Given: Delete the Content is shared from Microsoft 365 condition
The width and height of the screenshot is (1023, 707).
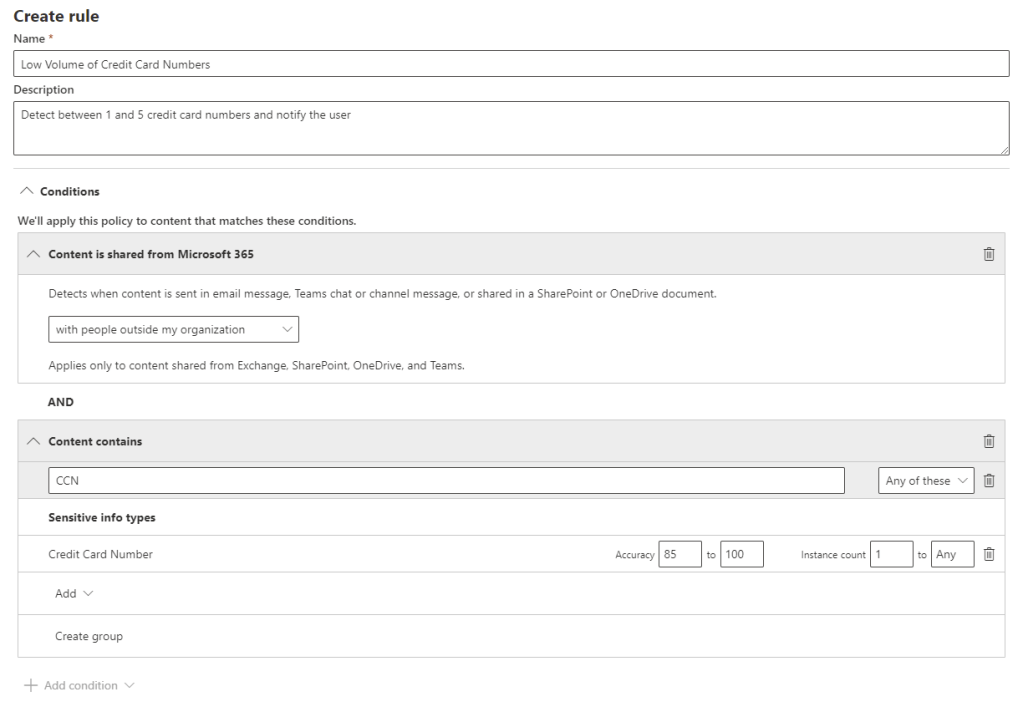Looking at the screenshot, I should (x=989, y=254).
